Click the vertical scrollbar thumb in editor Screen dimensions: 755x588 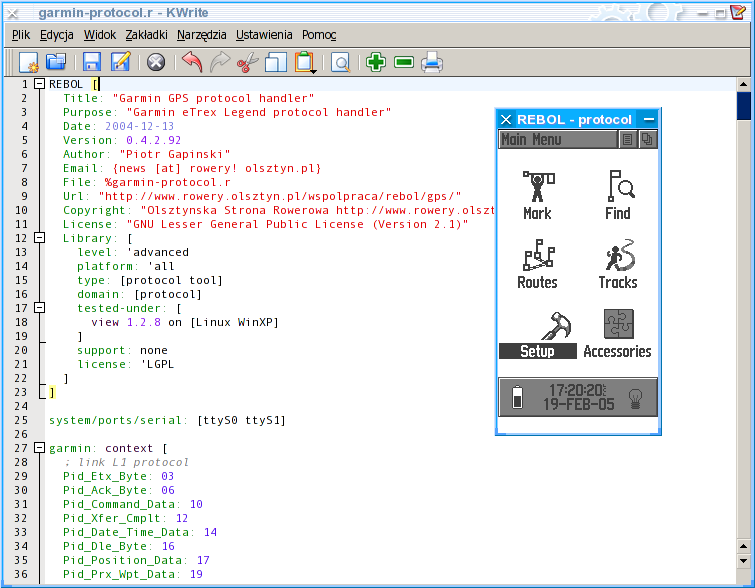(x=743, y=105)
